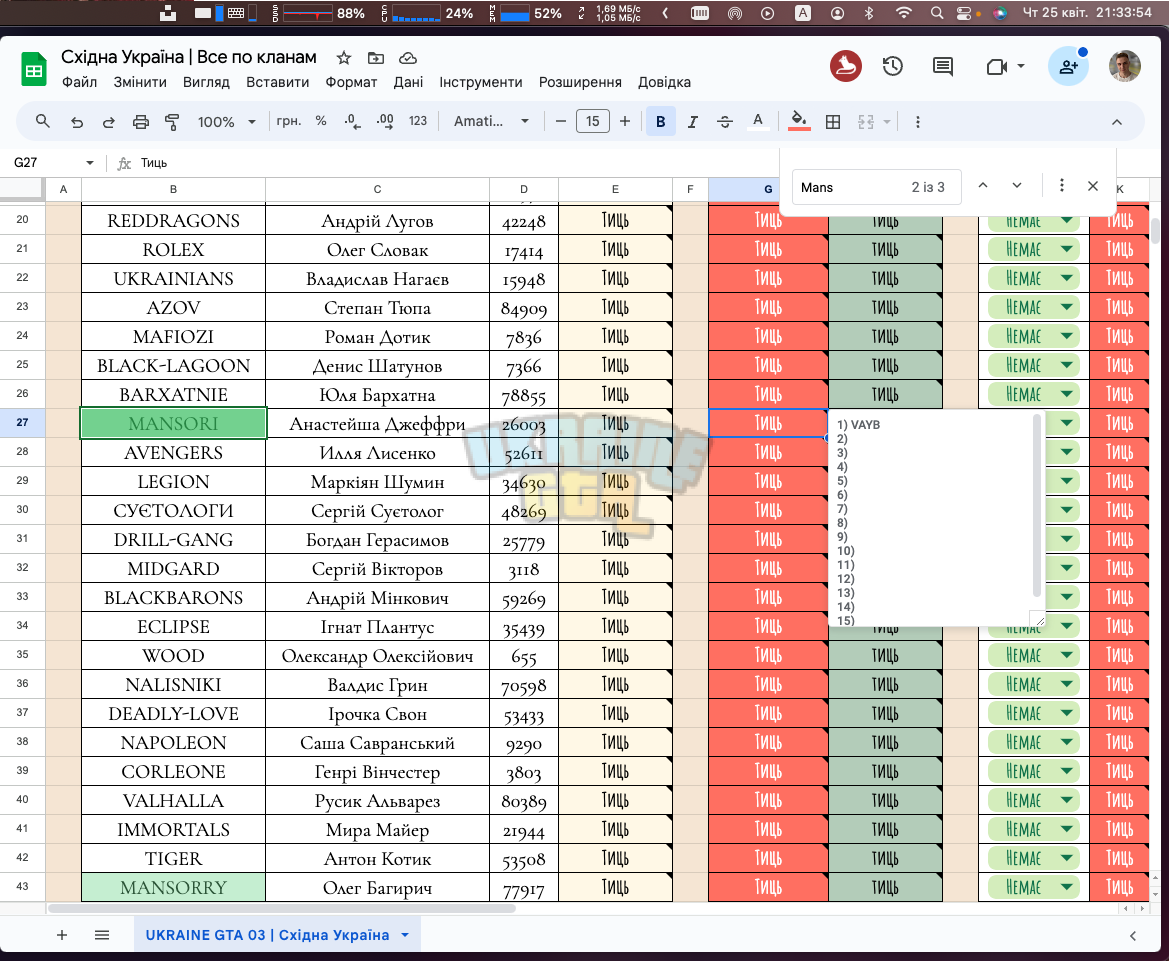Decrease decimal places

pos(353,122)
